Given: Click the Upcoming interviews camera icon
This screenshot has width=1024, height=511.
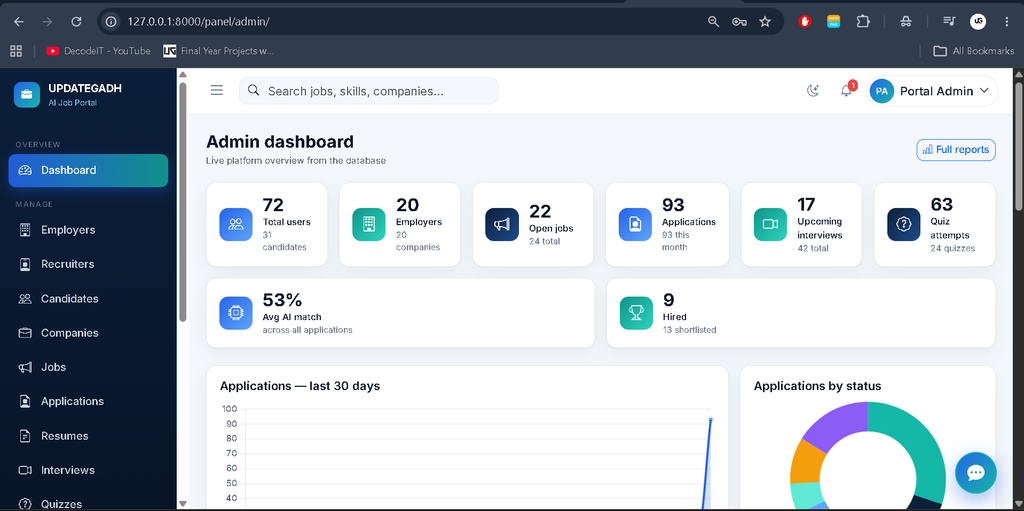Looking at the screenshot, I should [x=770, y=224].
